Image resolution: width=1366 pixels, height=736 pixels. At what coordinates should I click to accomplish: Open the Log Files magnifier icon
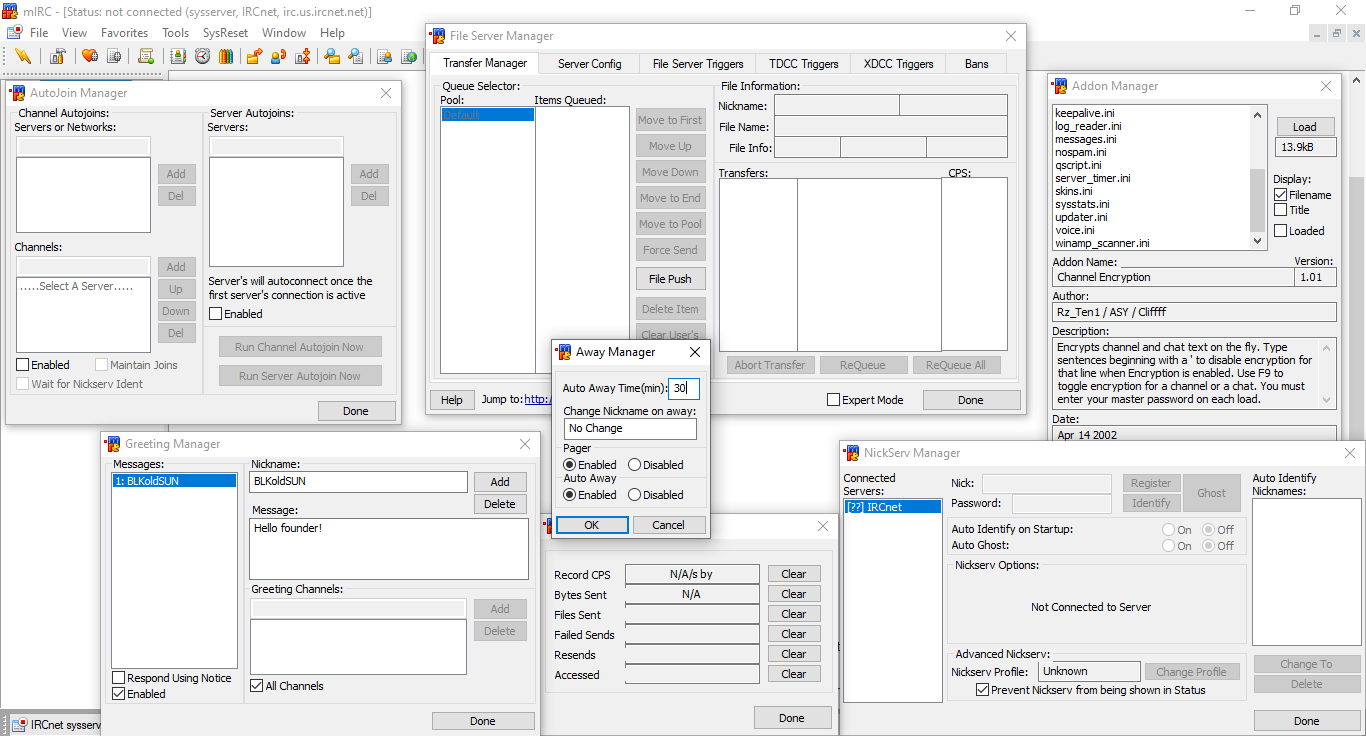[x=356, y=56]
